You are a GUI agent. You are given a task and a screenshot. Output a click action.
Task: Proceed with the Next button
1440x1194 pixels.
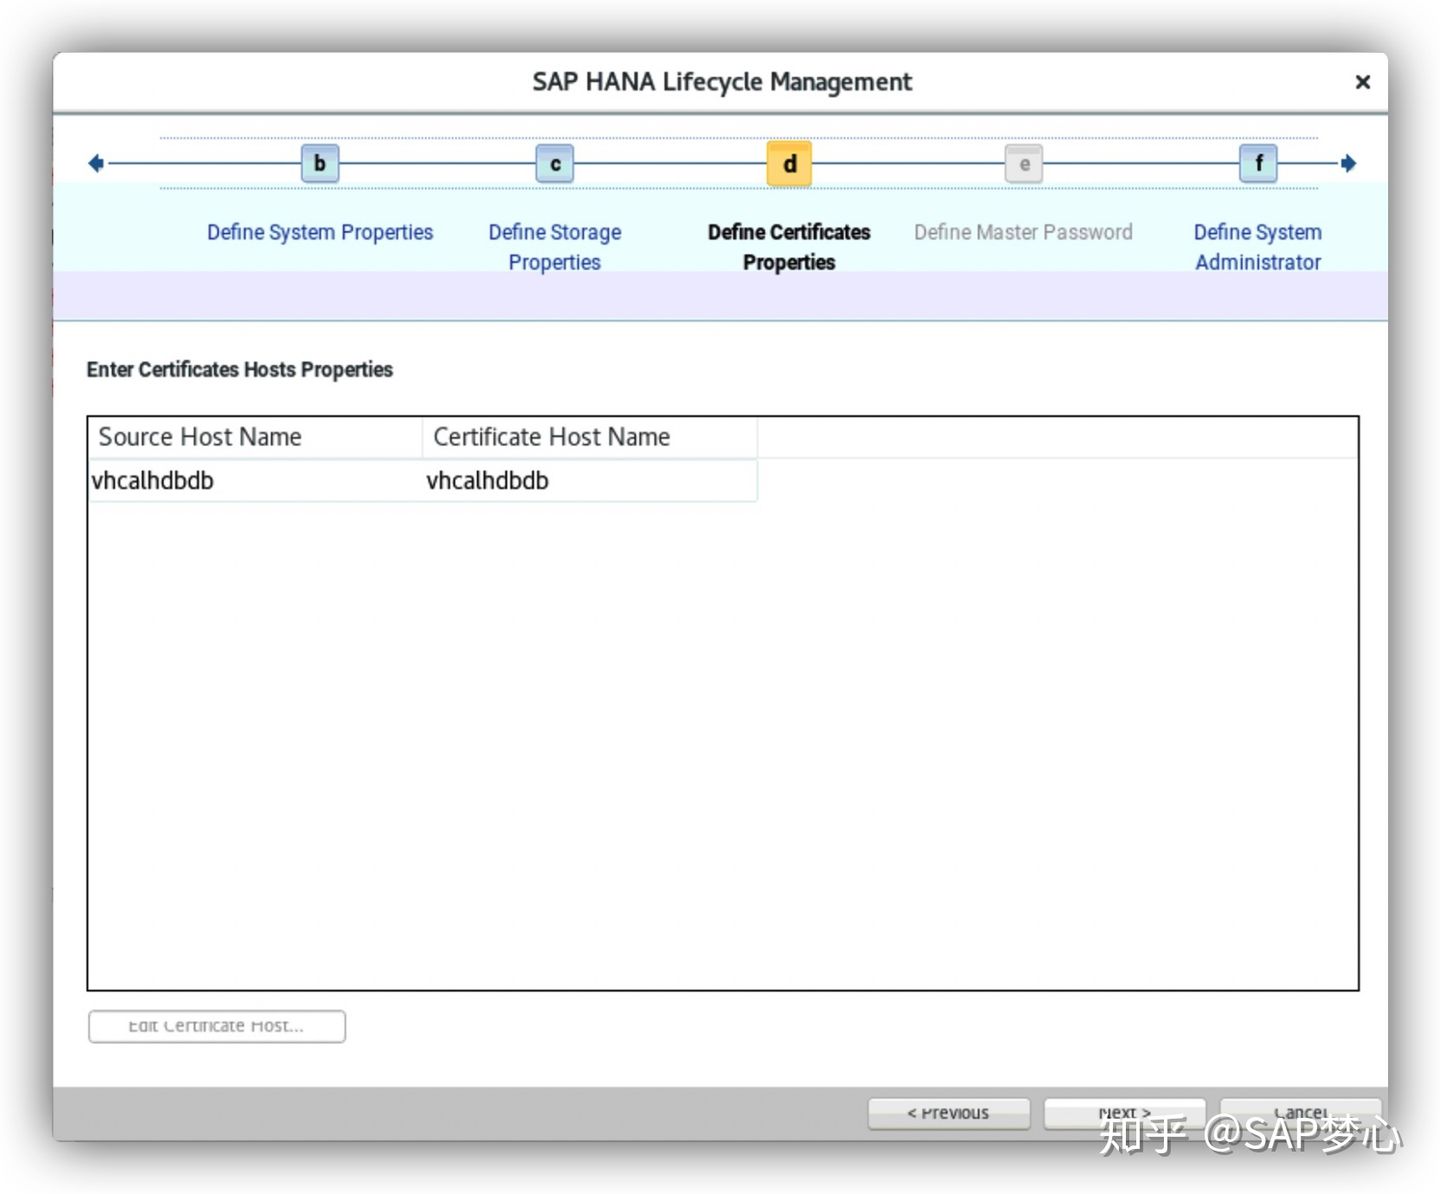point(1125,1113)
